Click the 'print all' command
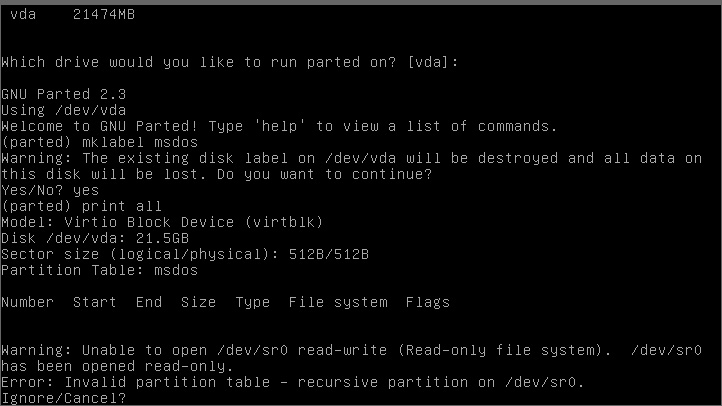This screenshot has height=406, width=722. (x=122, y=206)
